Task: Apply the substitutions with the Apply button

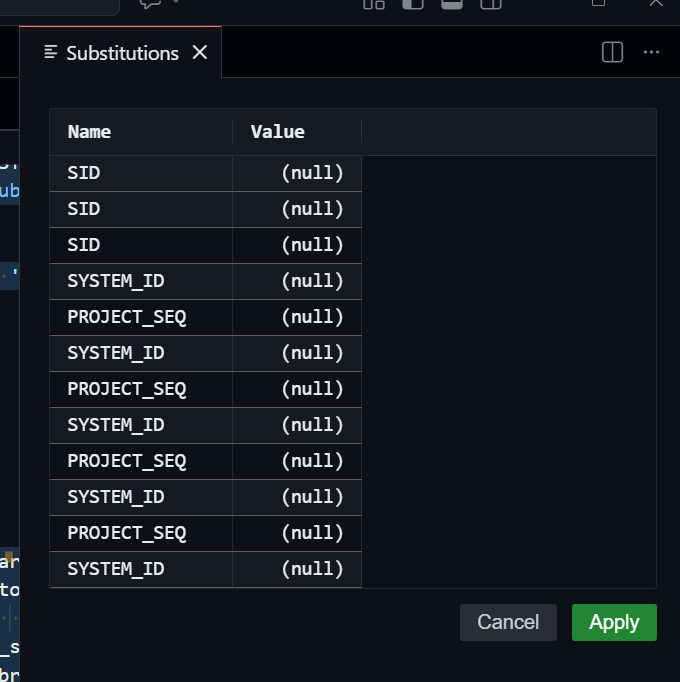Action: 614,622
